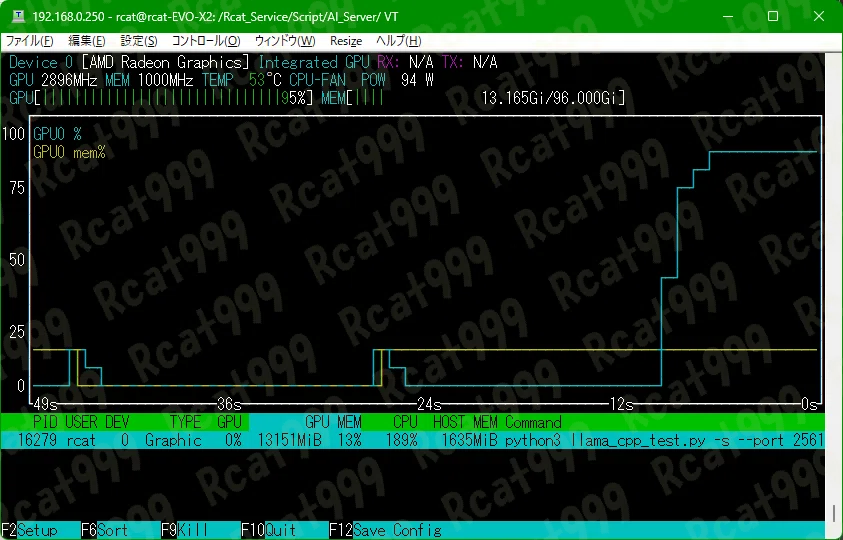843x540 pixels.
Task: Close the Tera Term window
Action: 819,16
